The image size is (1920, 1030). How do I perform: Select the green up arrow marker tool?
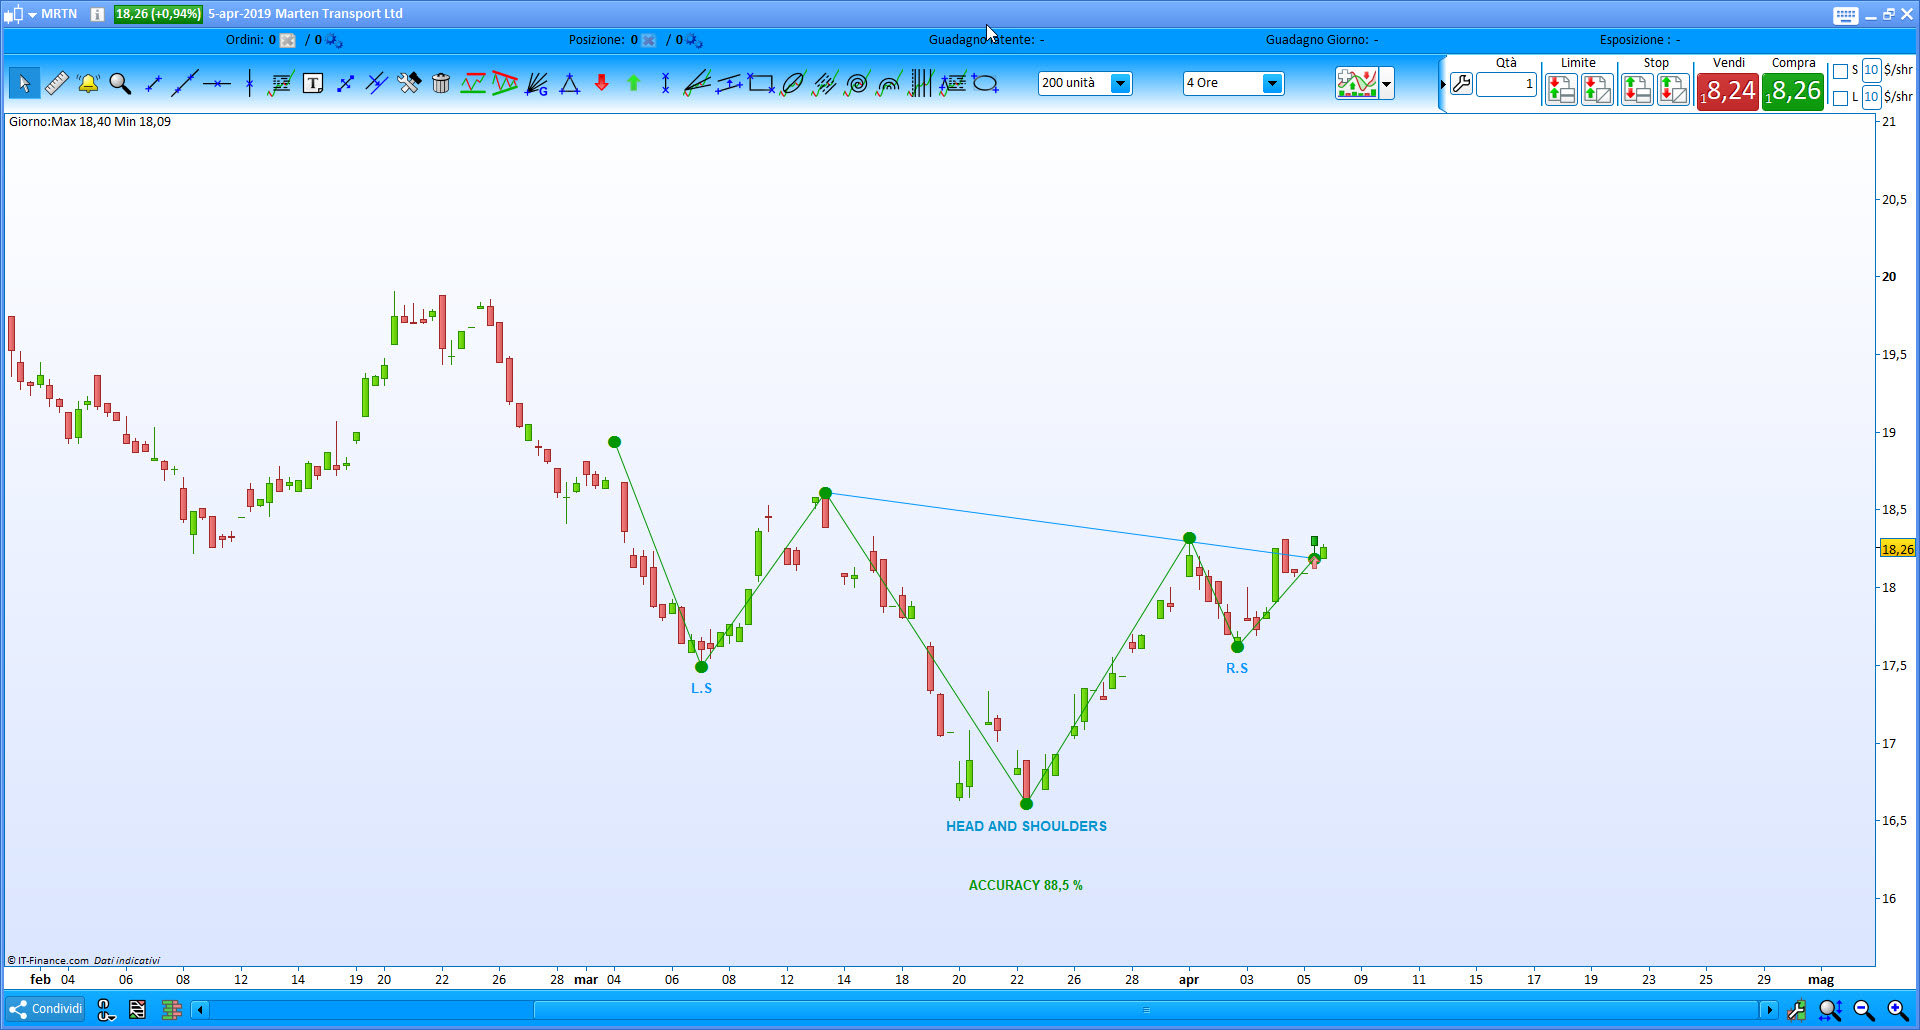(633, 83)
